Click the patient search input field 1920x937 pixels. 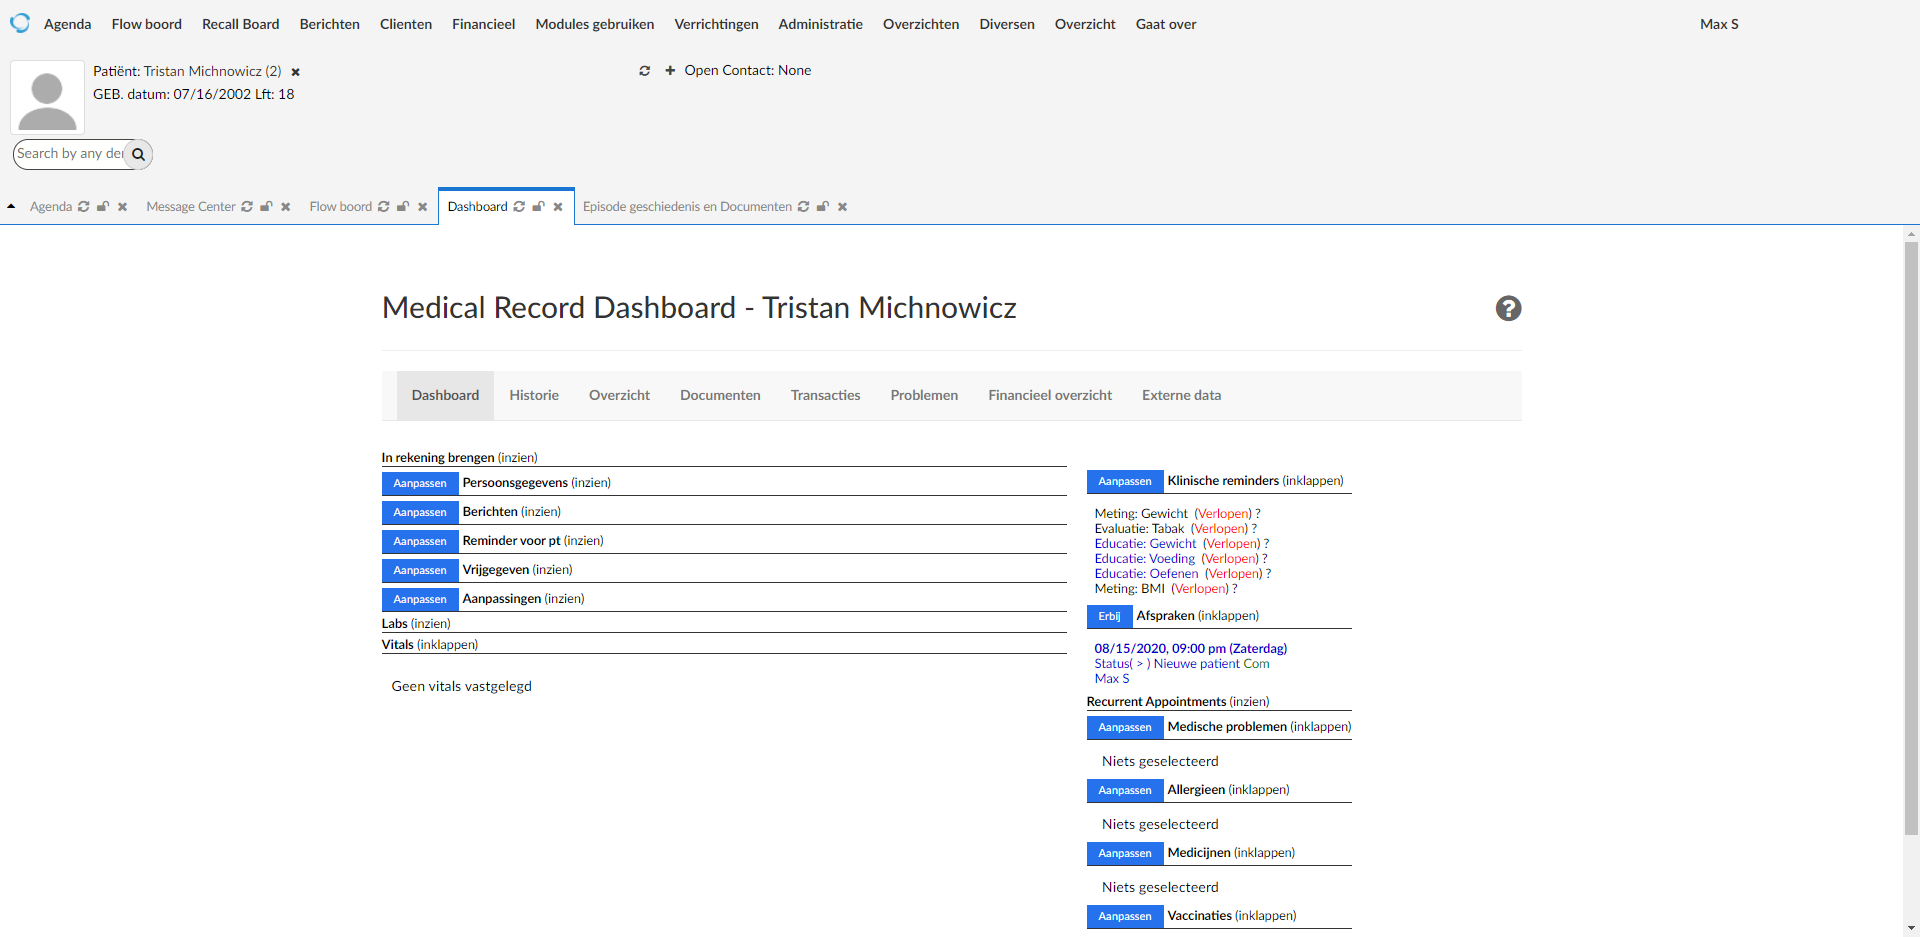70,154
